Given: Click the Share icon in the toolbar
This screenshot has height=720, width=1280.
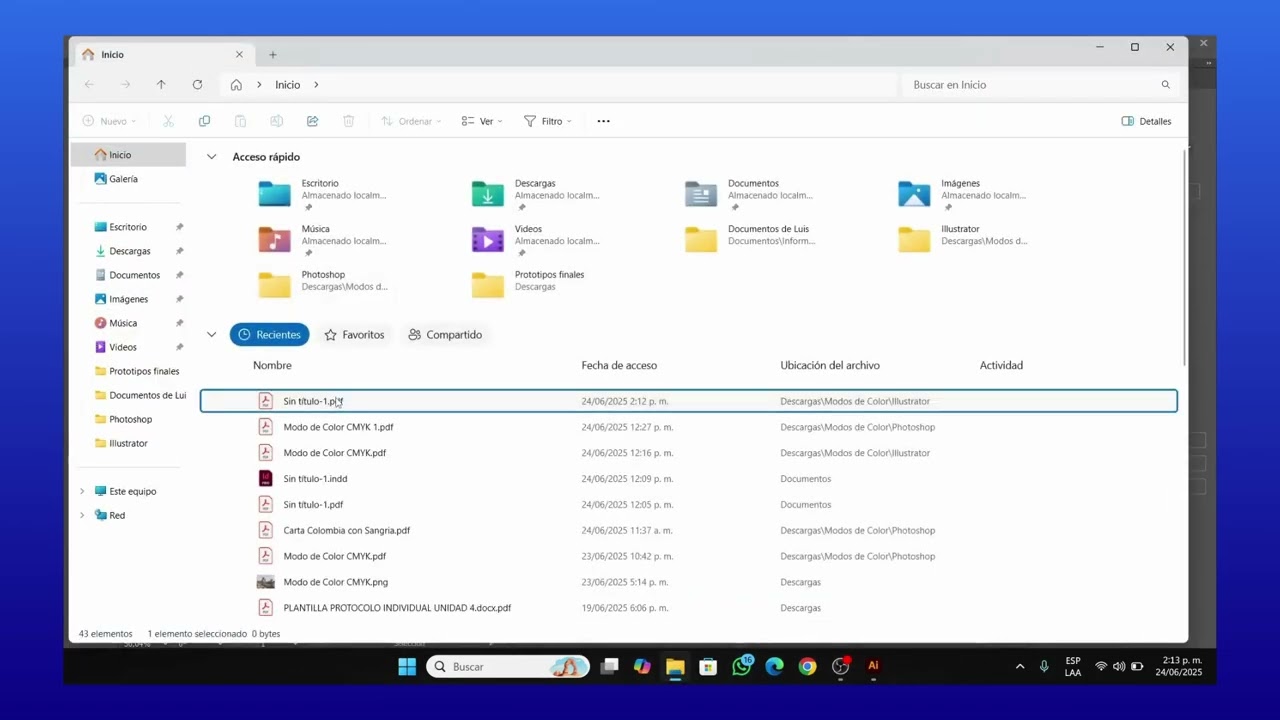Looking at the screenshot, I should click(x=312, y=121).
